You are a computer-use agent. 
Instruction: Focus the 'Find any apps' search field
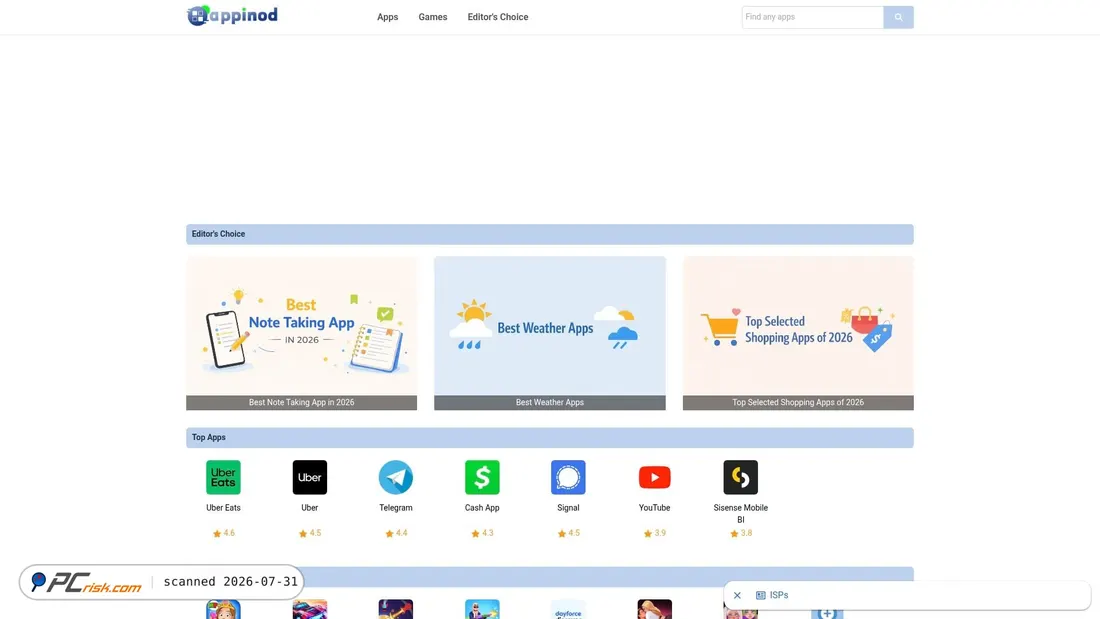point(812,17)
